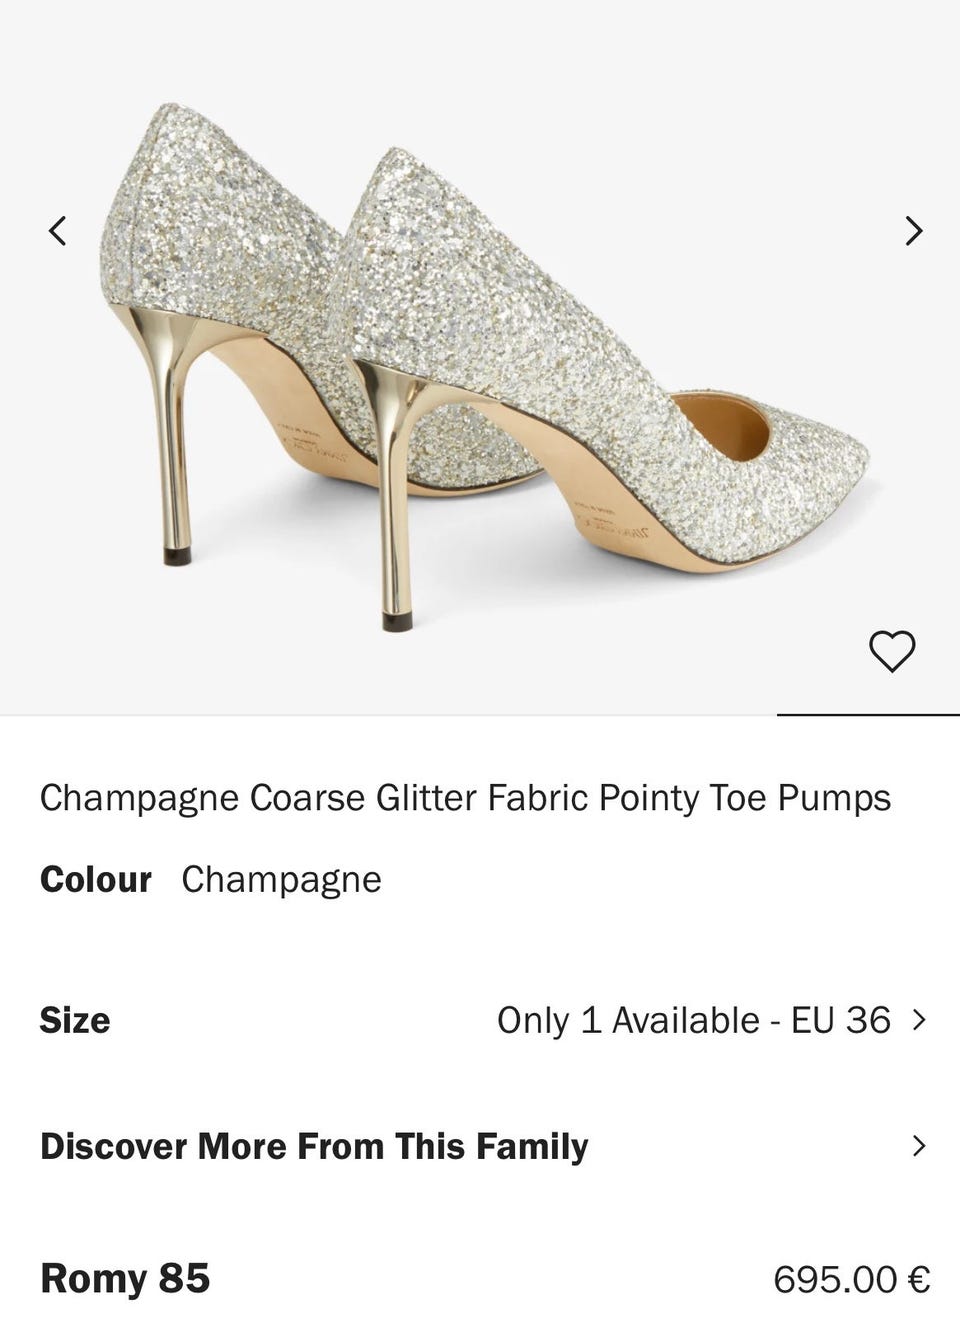This screenshot has height=1318, width=960.
Task: Add the pumps to wishlist via heart
Action: click(x=891, y=651)
